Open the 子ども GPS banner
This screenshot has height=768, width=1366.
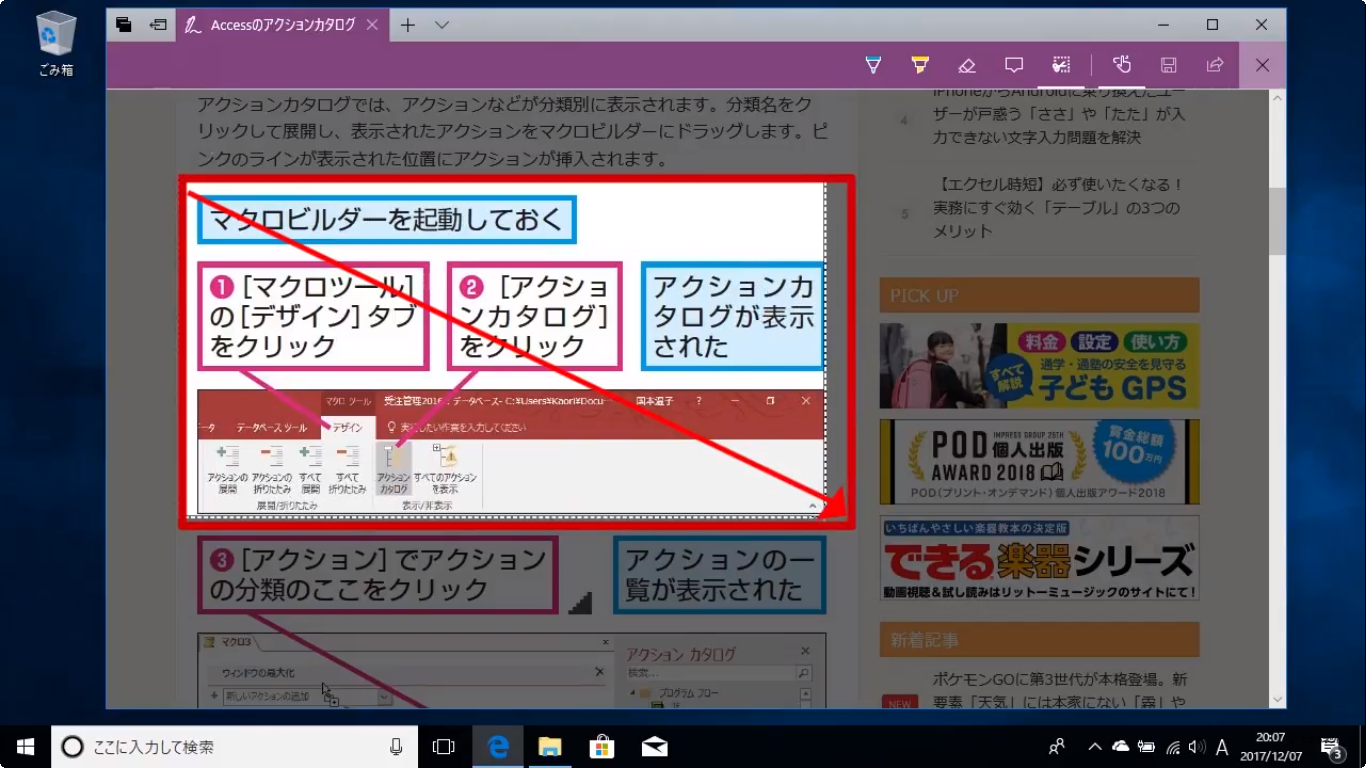coord(1039,365)
